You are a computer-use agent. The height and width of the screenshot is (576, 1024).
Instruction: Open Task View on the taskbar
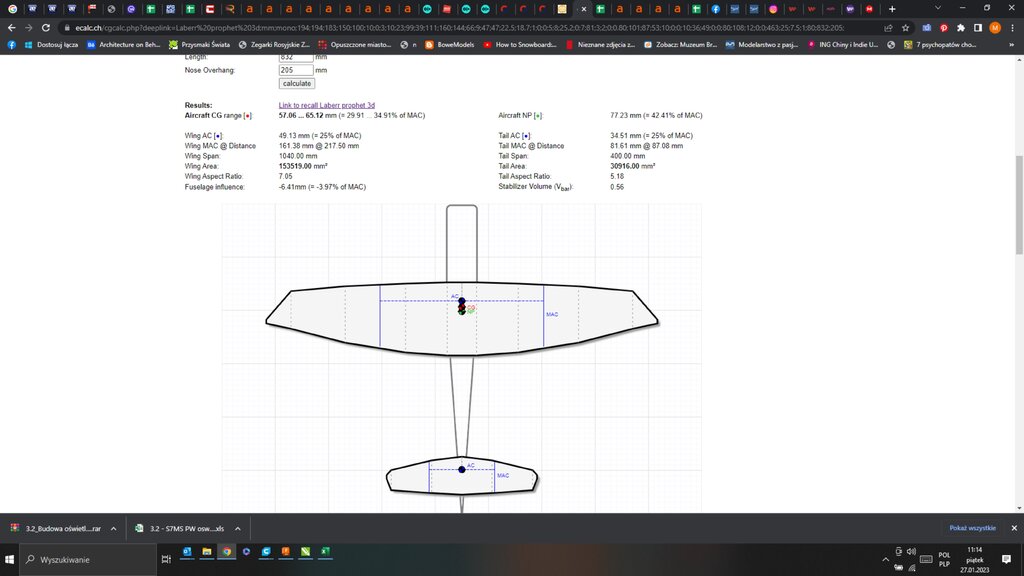(x=166, y=559)
